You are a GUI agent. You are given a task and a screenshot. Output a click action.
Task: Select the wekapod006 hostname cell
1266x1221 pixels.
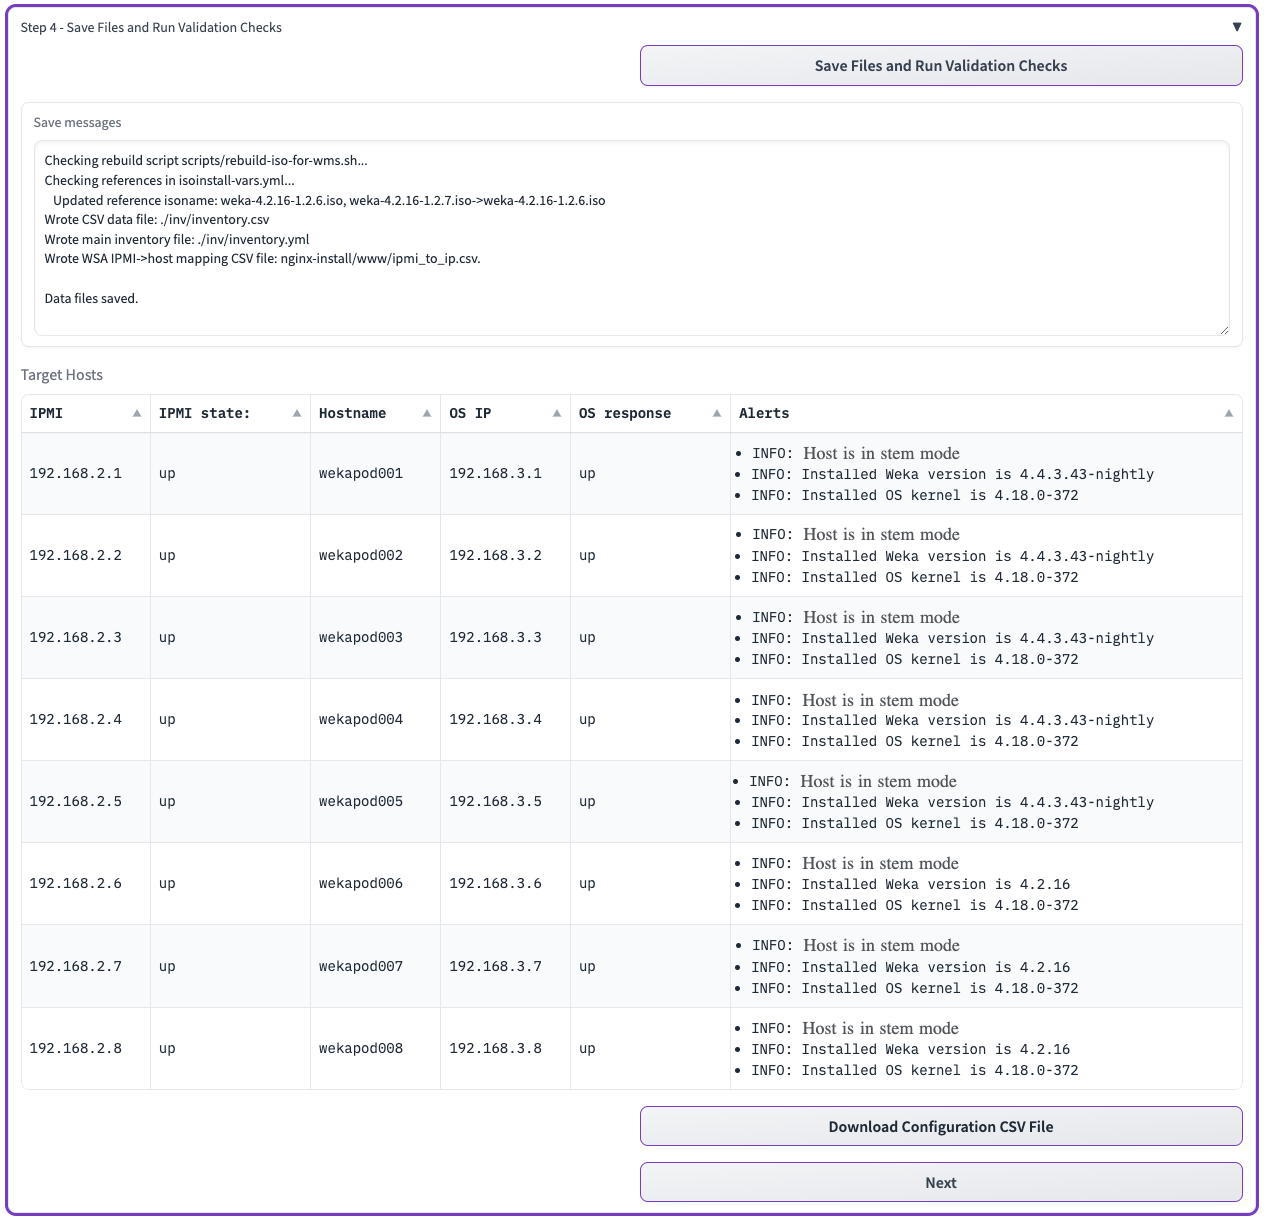pyautogui.click(x=361, y=884)
